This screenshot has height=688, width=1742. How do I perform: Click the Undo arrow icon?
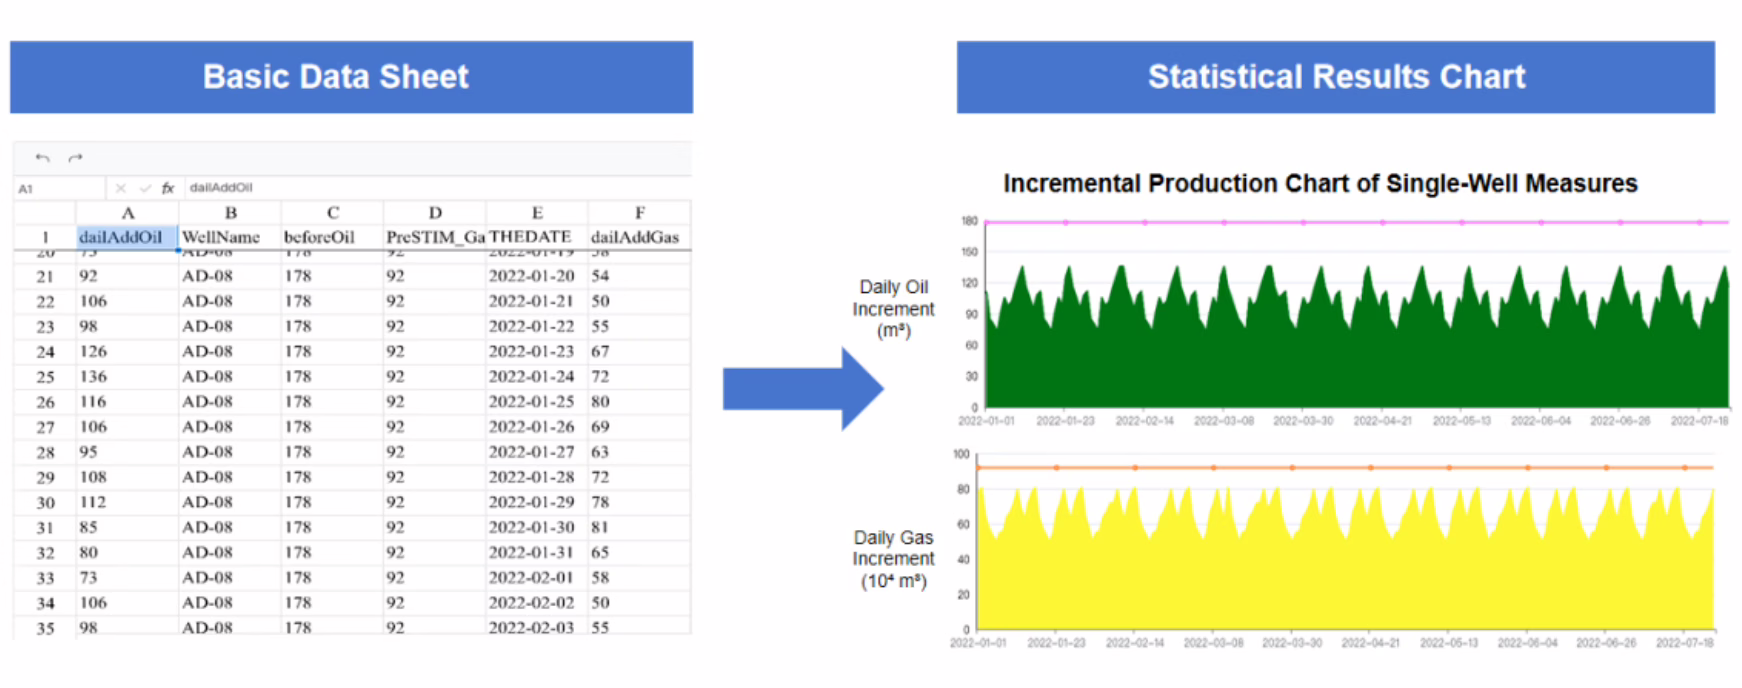tap(42, 158)
